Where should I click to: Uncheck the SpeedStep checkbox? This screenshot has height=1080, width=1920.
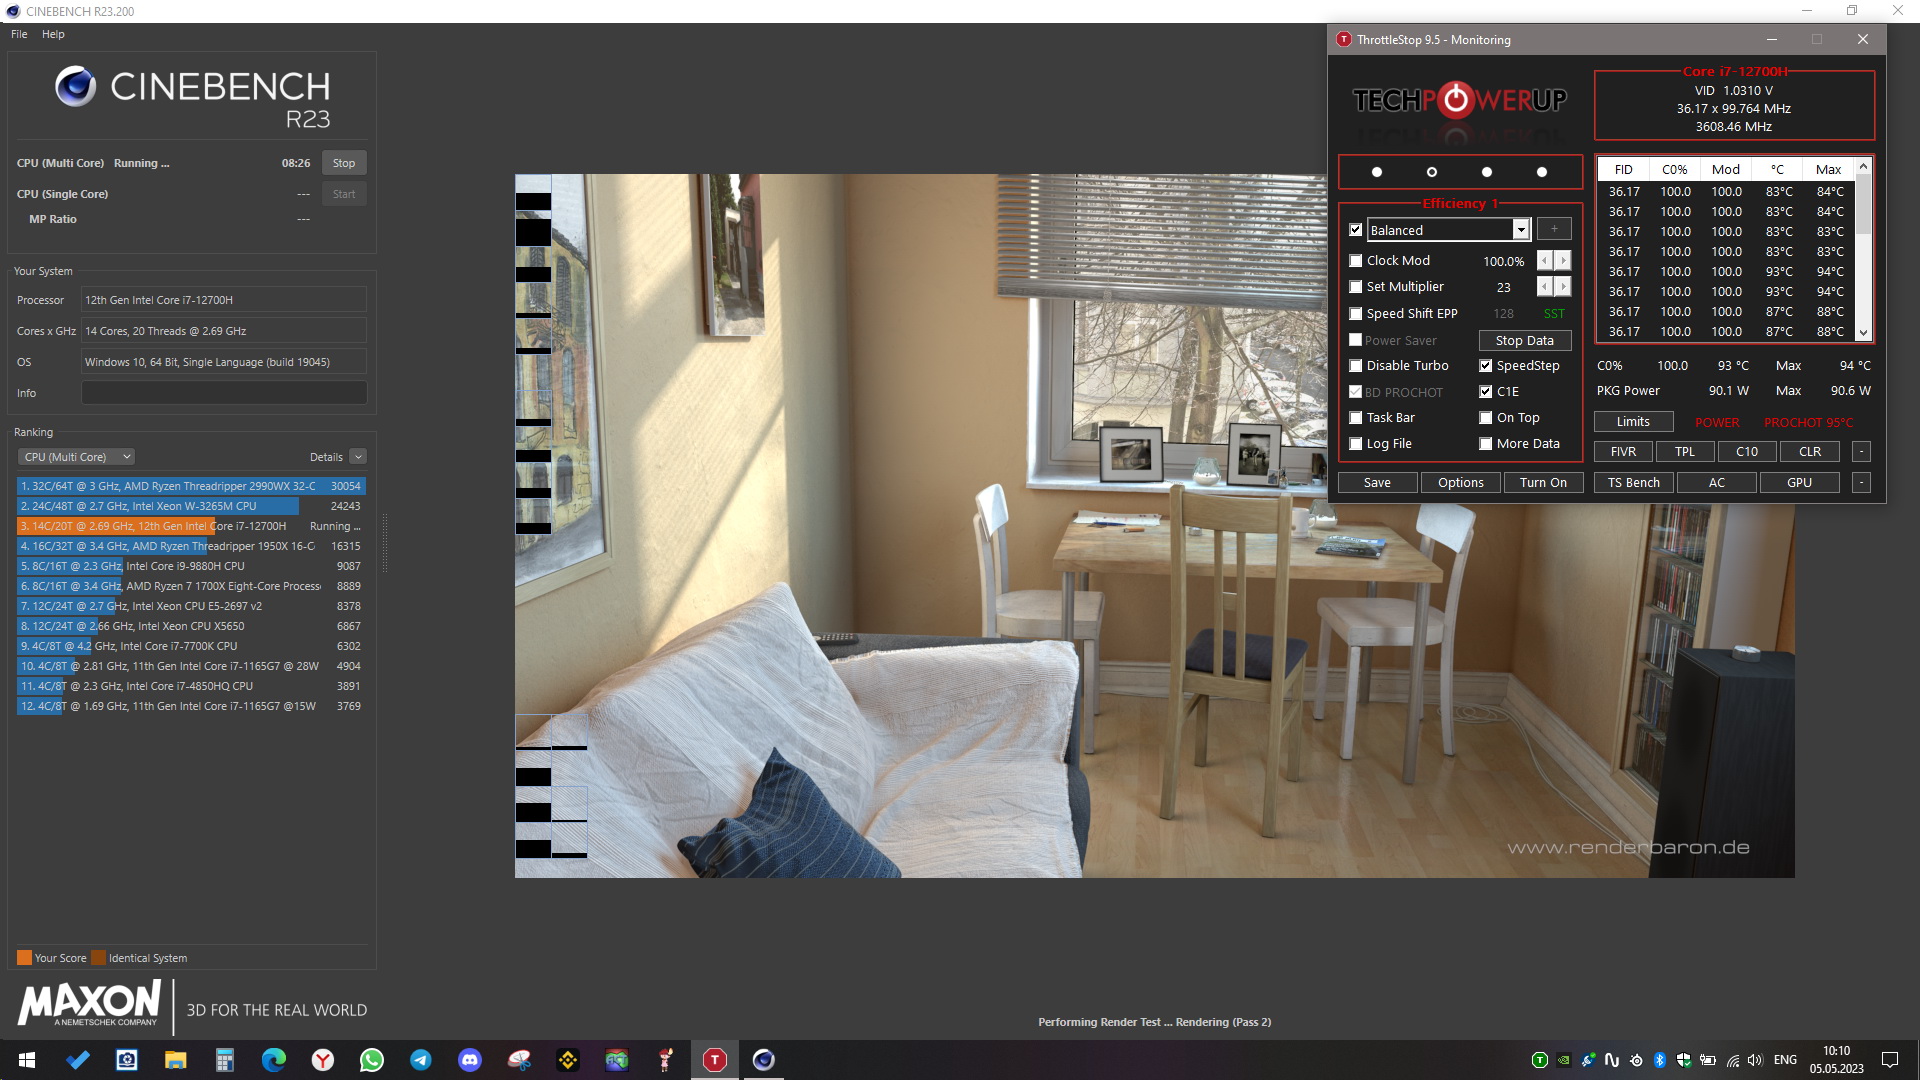point(1486,366)
